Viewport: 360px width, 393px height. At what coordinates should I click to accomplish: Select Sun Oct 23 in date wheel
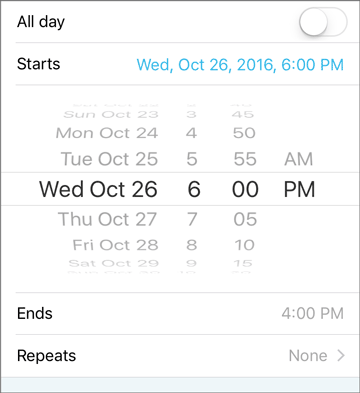pyautogui.click(x=111, y=115)
